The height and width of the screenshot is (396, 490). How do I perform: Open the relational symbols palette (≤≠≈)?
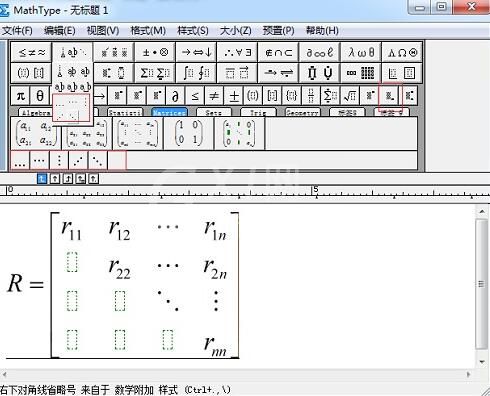[x=31, y=52]
